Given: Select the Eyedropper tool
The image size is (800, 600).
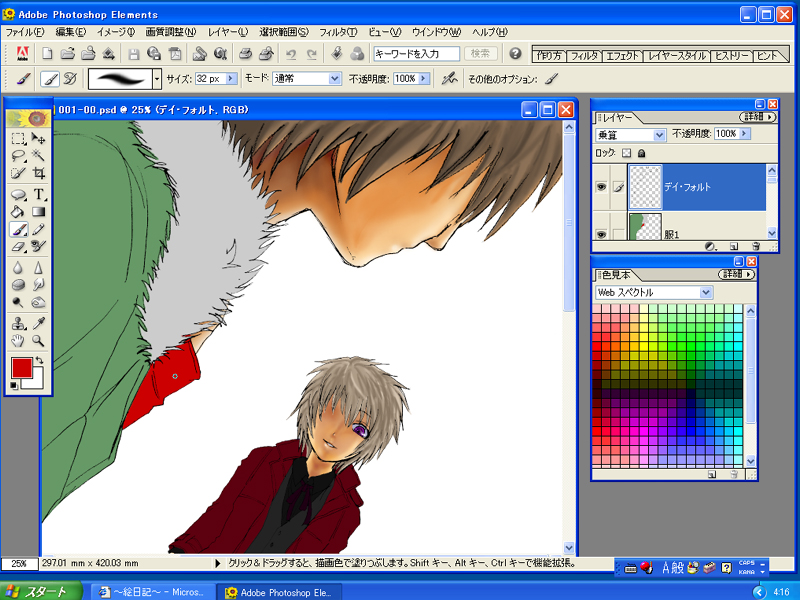Looking at the screenshot, I should [x=38, y=323].
